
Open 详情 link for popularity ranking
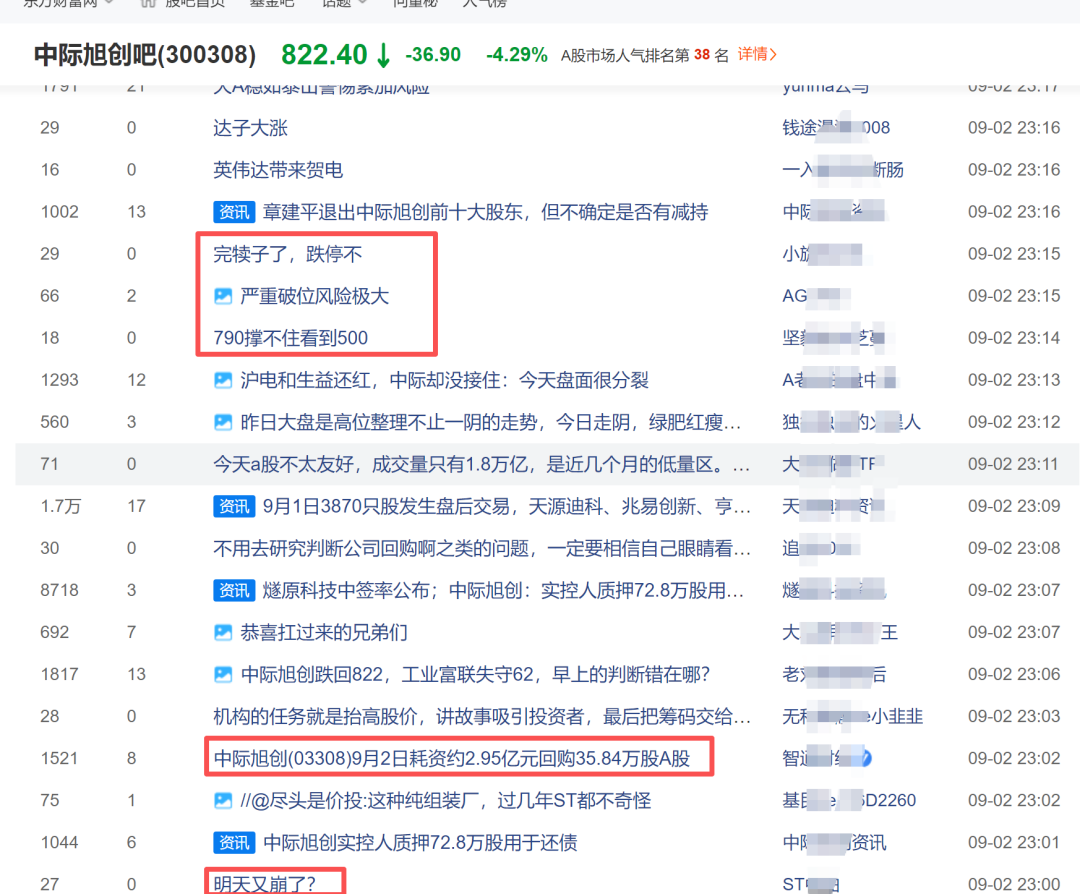click(757, 54)
